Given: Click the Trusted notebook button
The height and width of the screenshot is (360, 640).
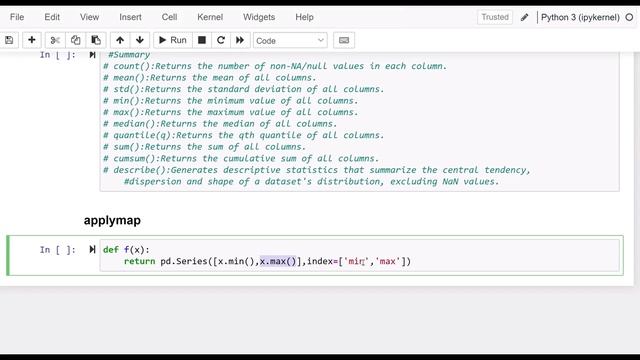Looking at the screenshot, I should [x=495, y=17].
